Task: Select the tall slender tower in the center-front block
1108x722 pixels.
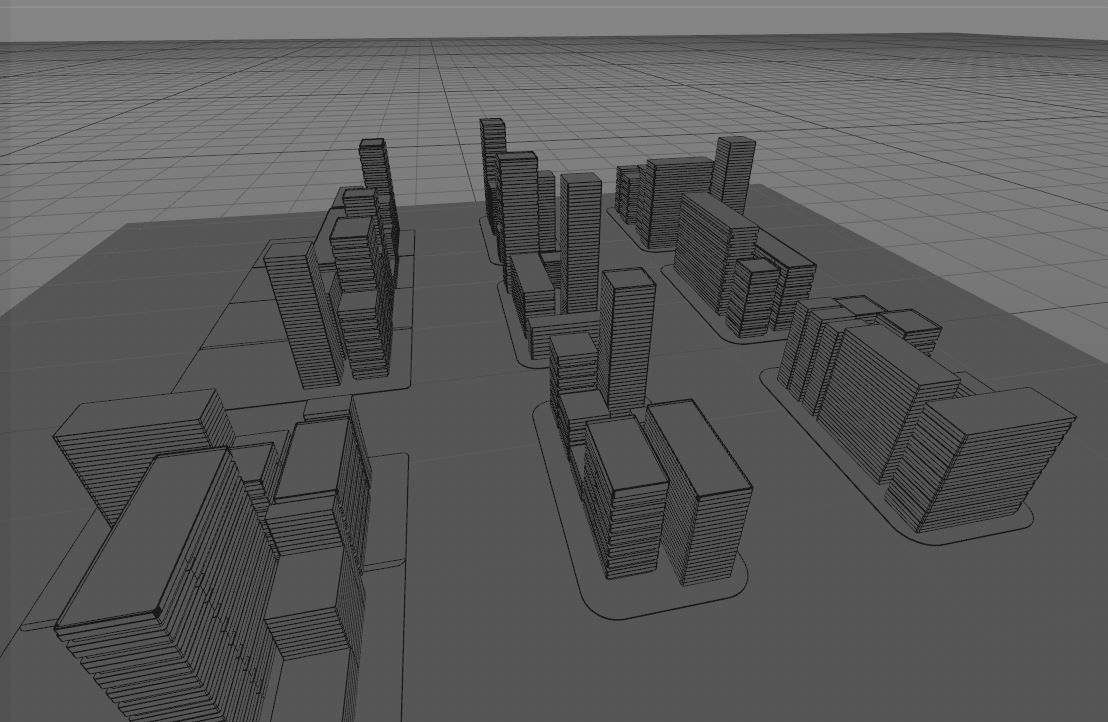Action: [x=626, y=341]
